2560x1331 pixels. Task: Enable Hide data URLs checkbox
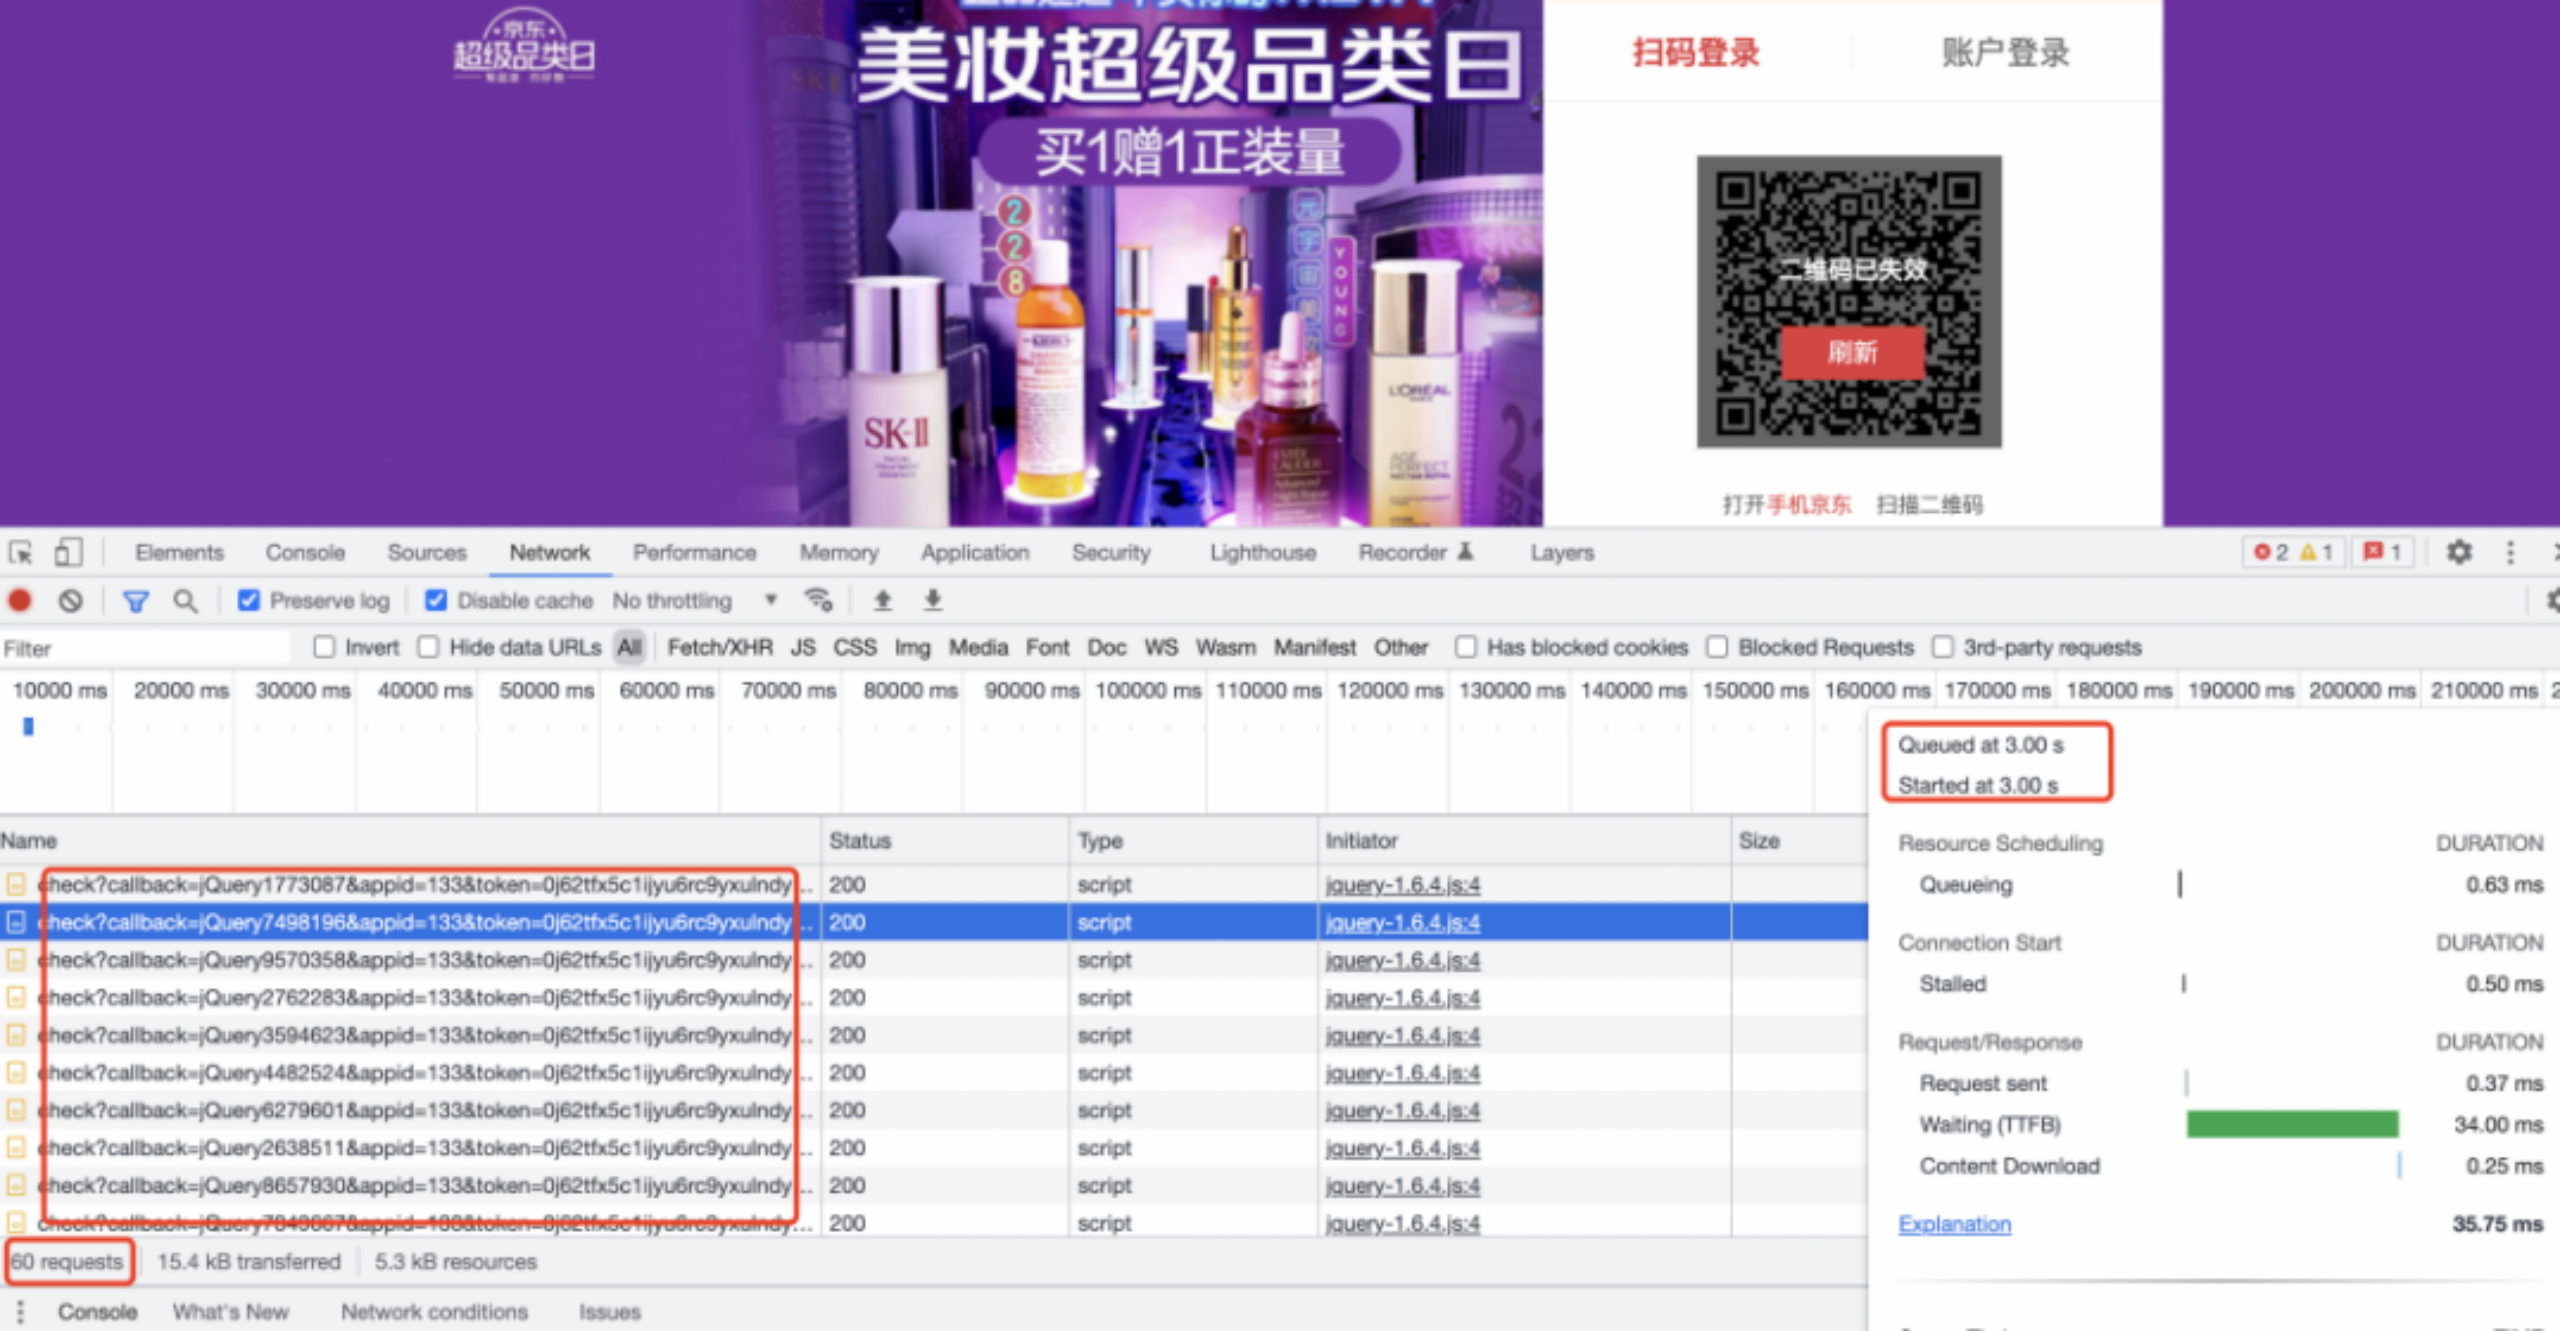click(x=428, y=647)
